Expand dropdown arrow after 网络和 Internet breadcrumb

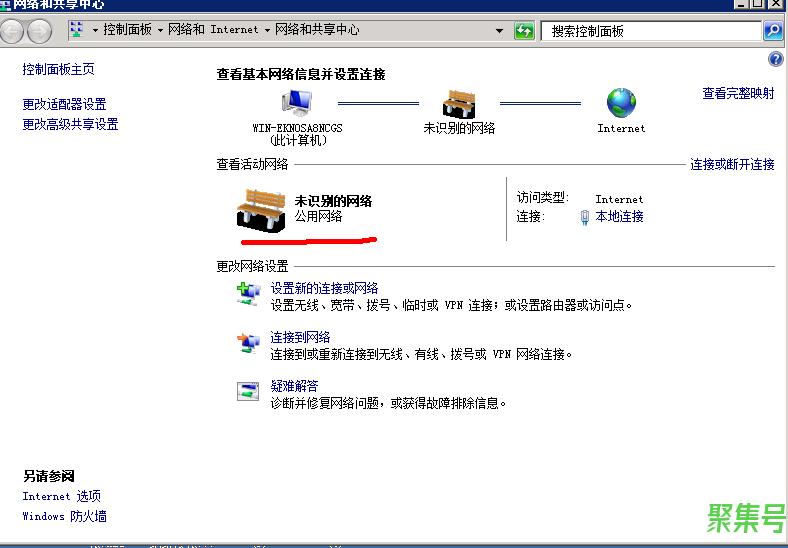[x=267, y=30]
